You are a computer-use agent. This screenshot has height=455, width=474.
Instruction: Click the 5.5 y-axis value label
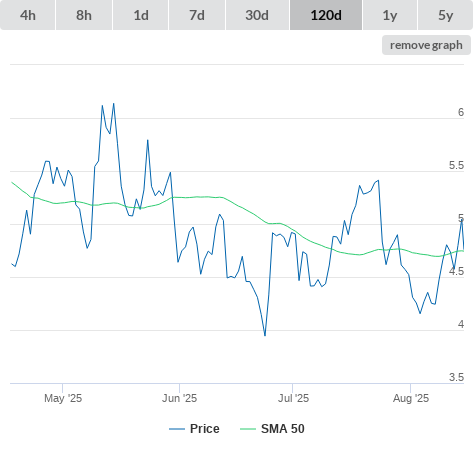click(x=456, y=165)
